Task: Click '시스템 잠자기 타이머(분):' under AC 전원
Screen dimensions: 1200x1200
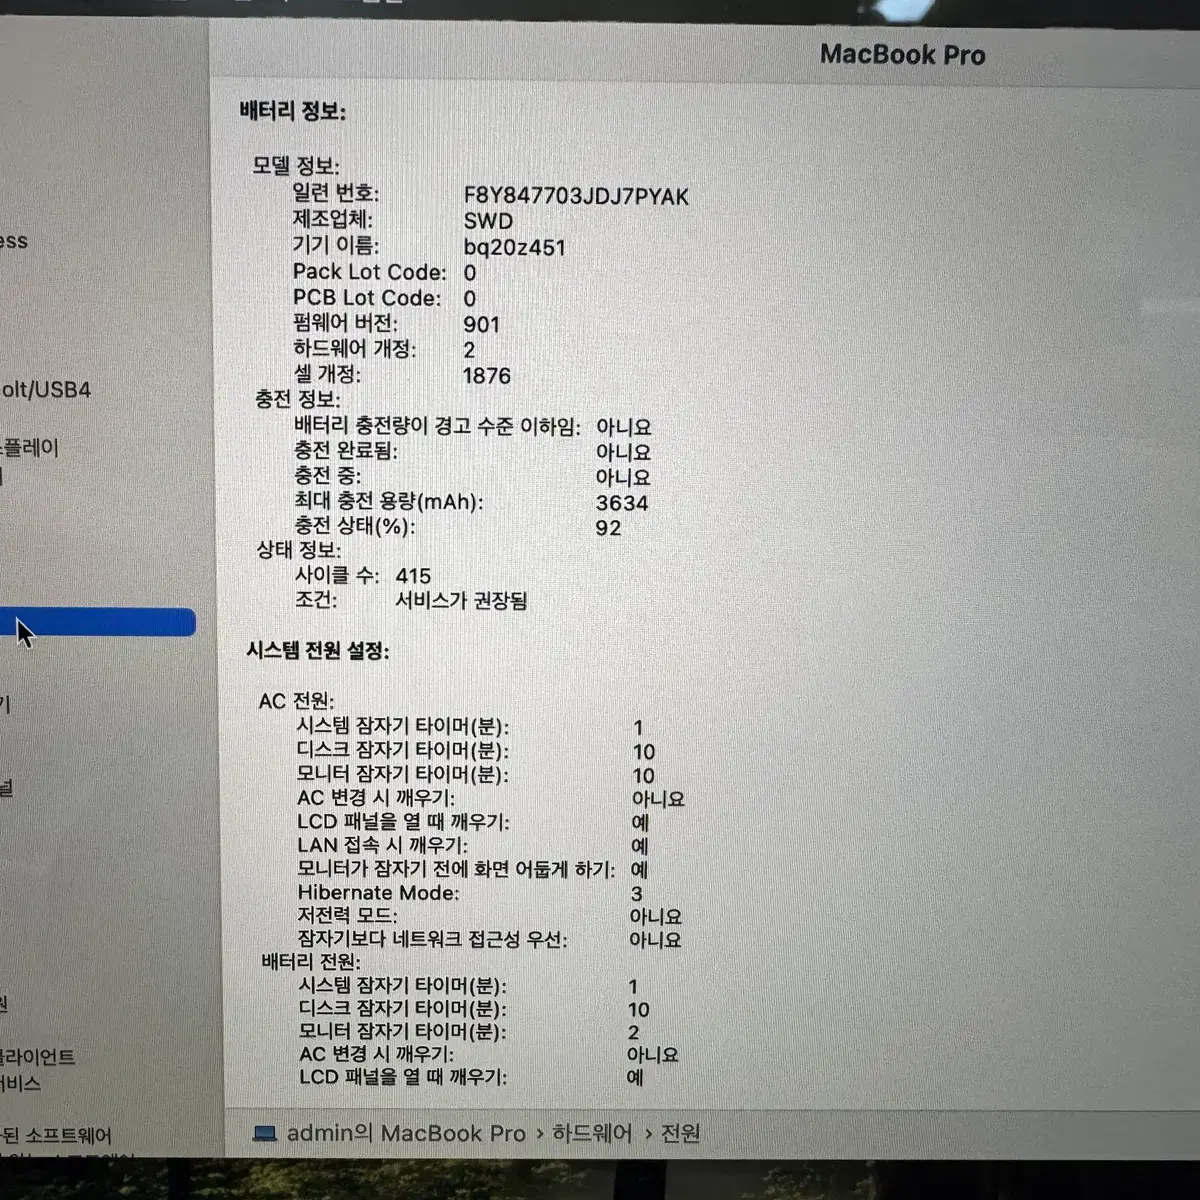Action: click(x=402, y=727)
